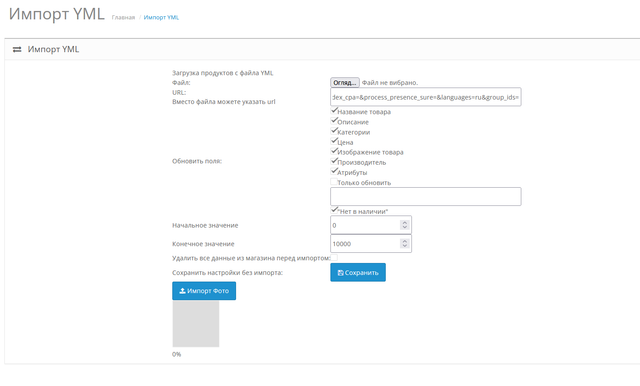Viewport: 640px width, 386px height.
Task: Check the delete all store data checkbox
Action: pyautogui.click(x=334, y=257)
